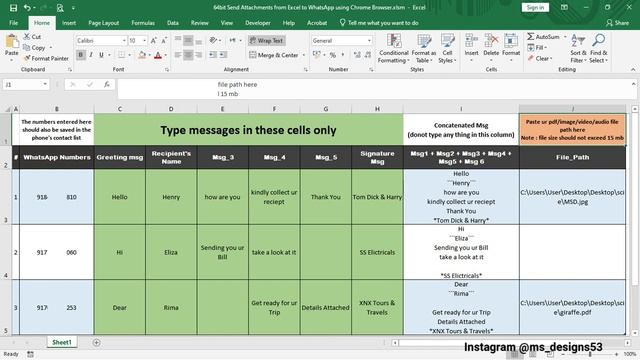
Task: Click Tell me what you want to do
Action: (x=379, y=23)
